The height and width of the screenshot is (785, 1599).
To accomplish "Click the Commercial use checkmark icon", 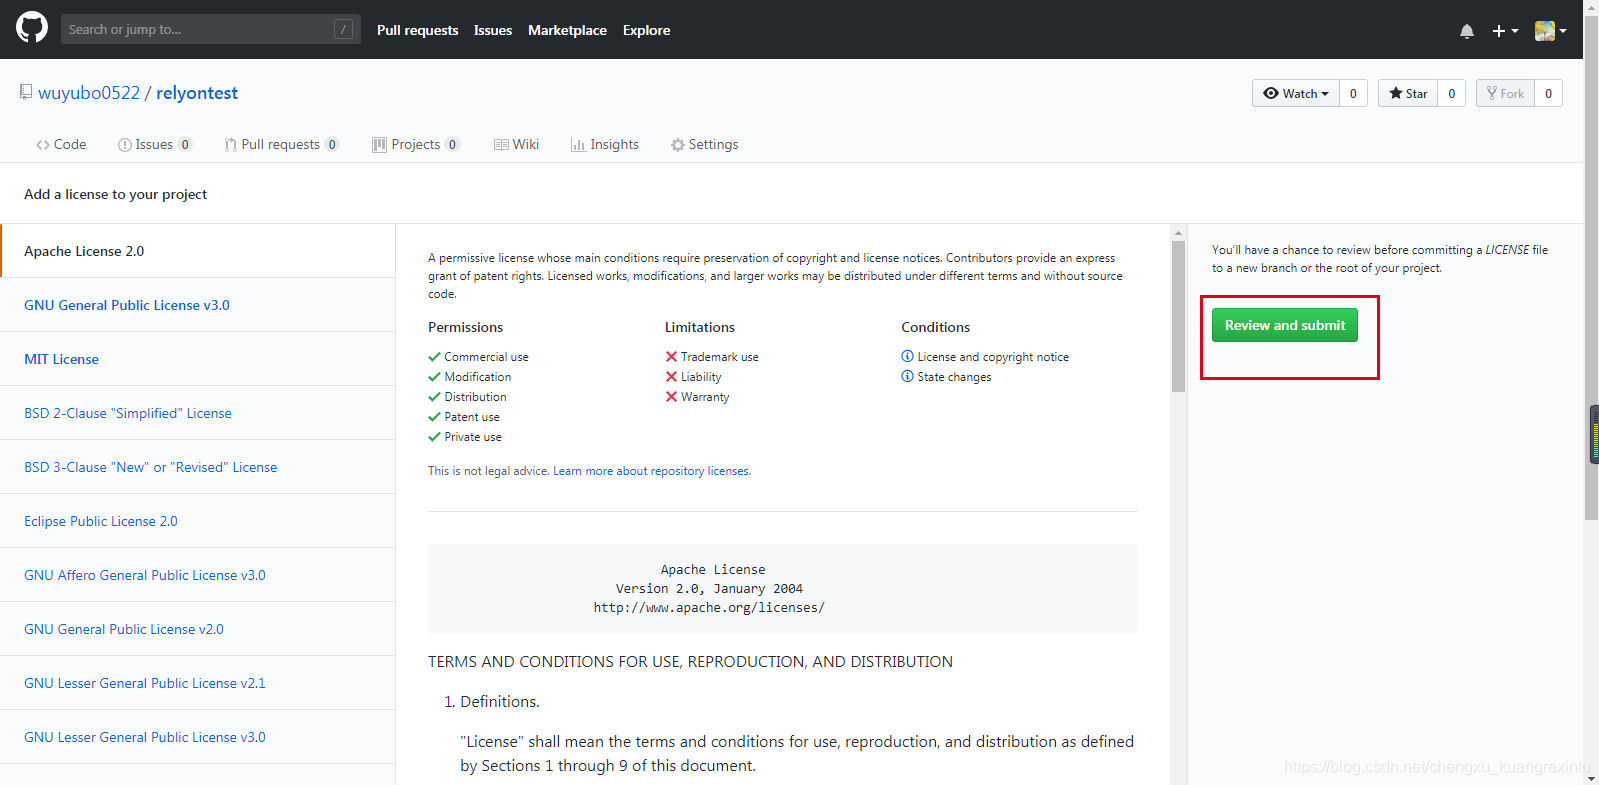I will tap(434, 356).
